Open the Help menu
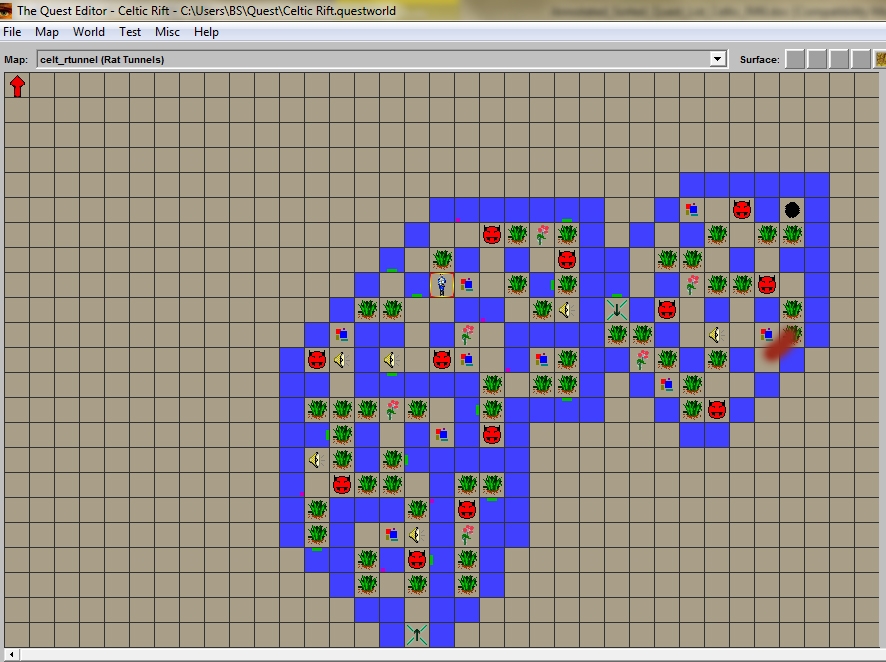The width and height of the screenshot is (886, 662). pyautogui.click(x=206, y=32)
